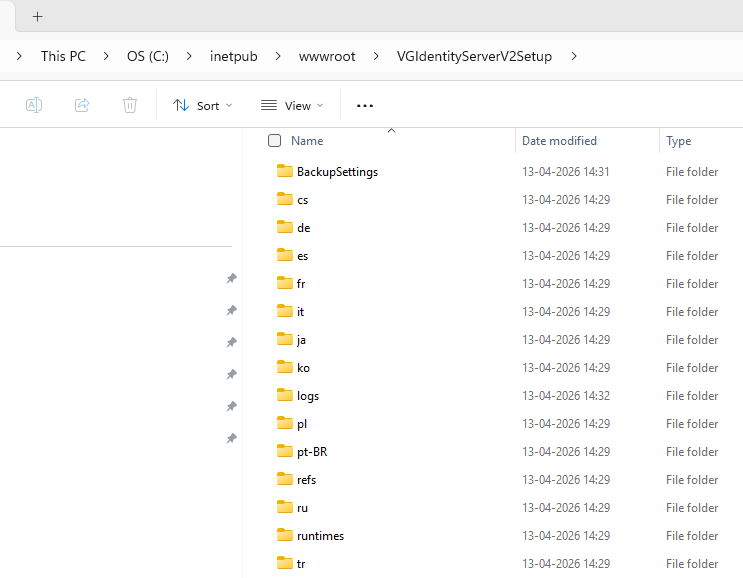Image resolution: width=743 pixels, height=578 pixels.
Task: Click the Delete trash icon
Action: (130, 105)
